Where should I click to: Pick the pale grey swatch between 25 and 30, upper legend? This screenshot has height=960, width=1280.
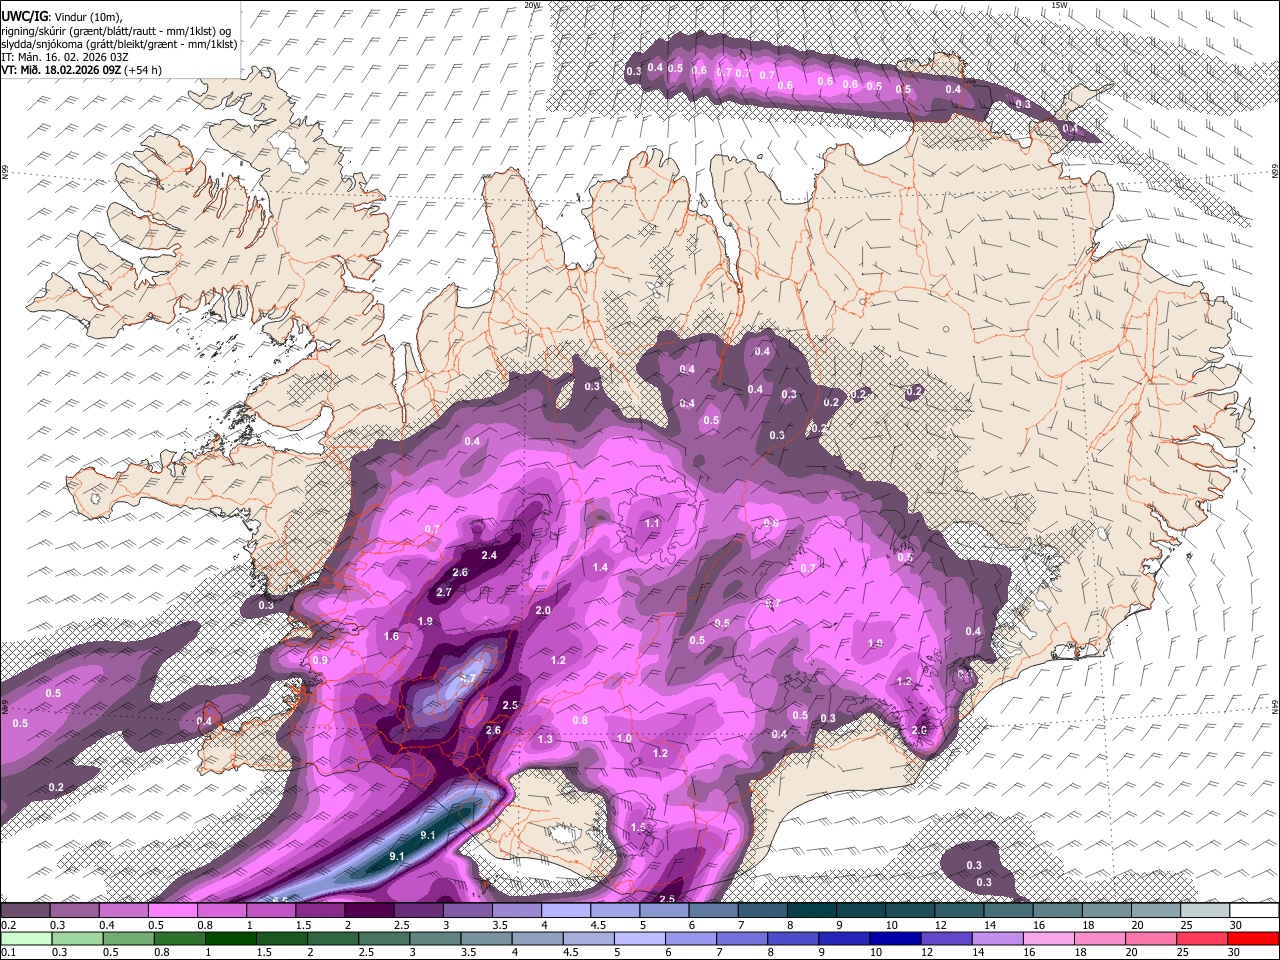(1206, 910)
